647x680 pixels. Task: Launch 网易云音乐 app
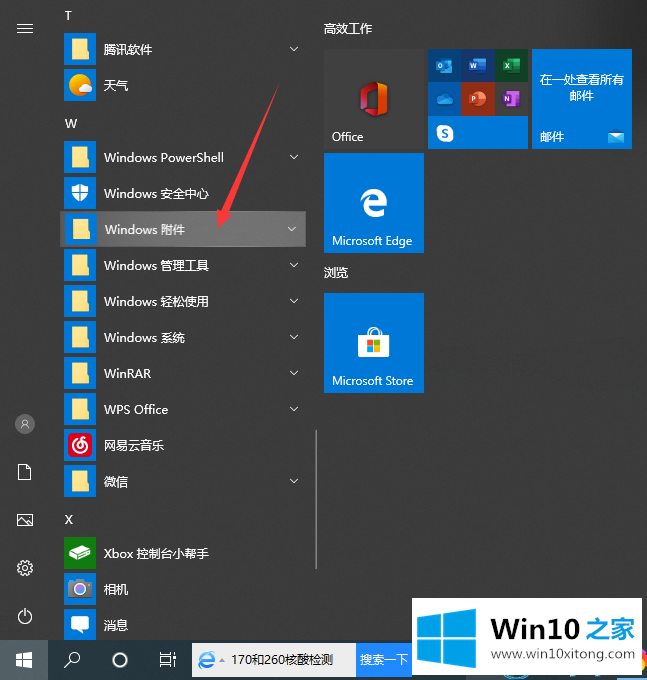184,445
